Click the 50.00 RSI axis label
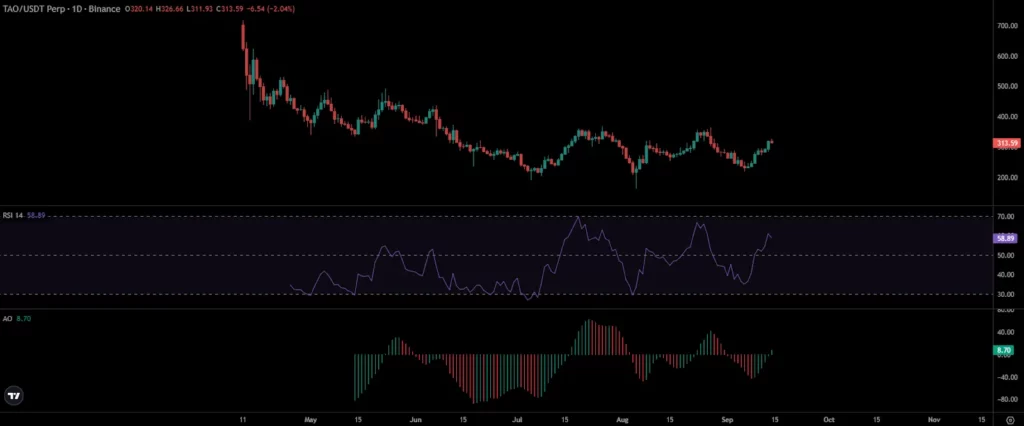This screenshot has width=1024, height=426. click(x=1007, y=255)
